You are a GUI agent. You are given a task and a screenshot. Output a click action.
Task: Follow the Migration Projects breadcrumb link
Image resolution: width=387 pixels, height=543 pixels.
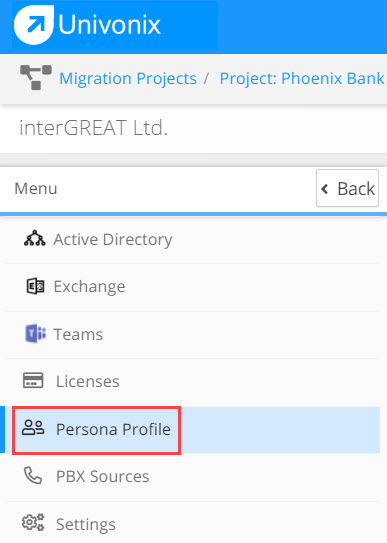click(x=128, y=78)
